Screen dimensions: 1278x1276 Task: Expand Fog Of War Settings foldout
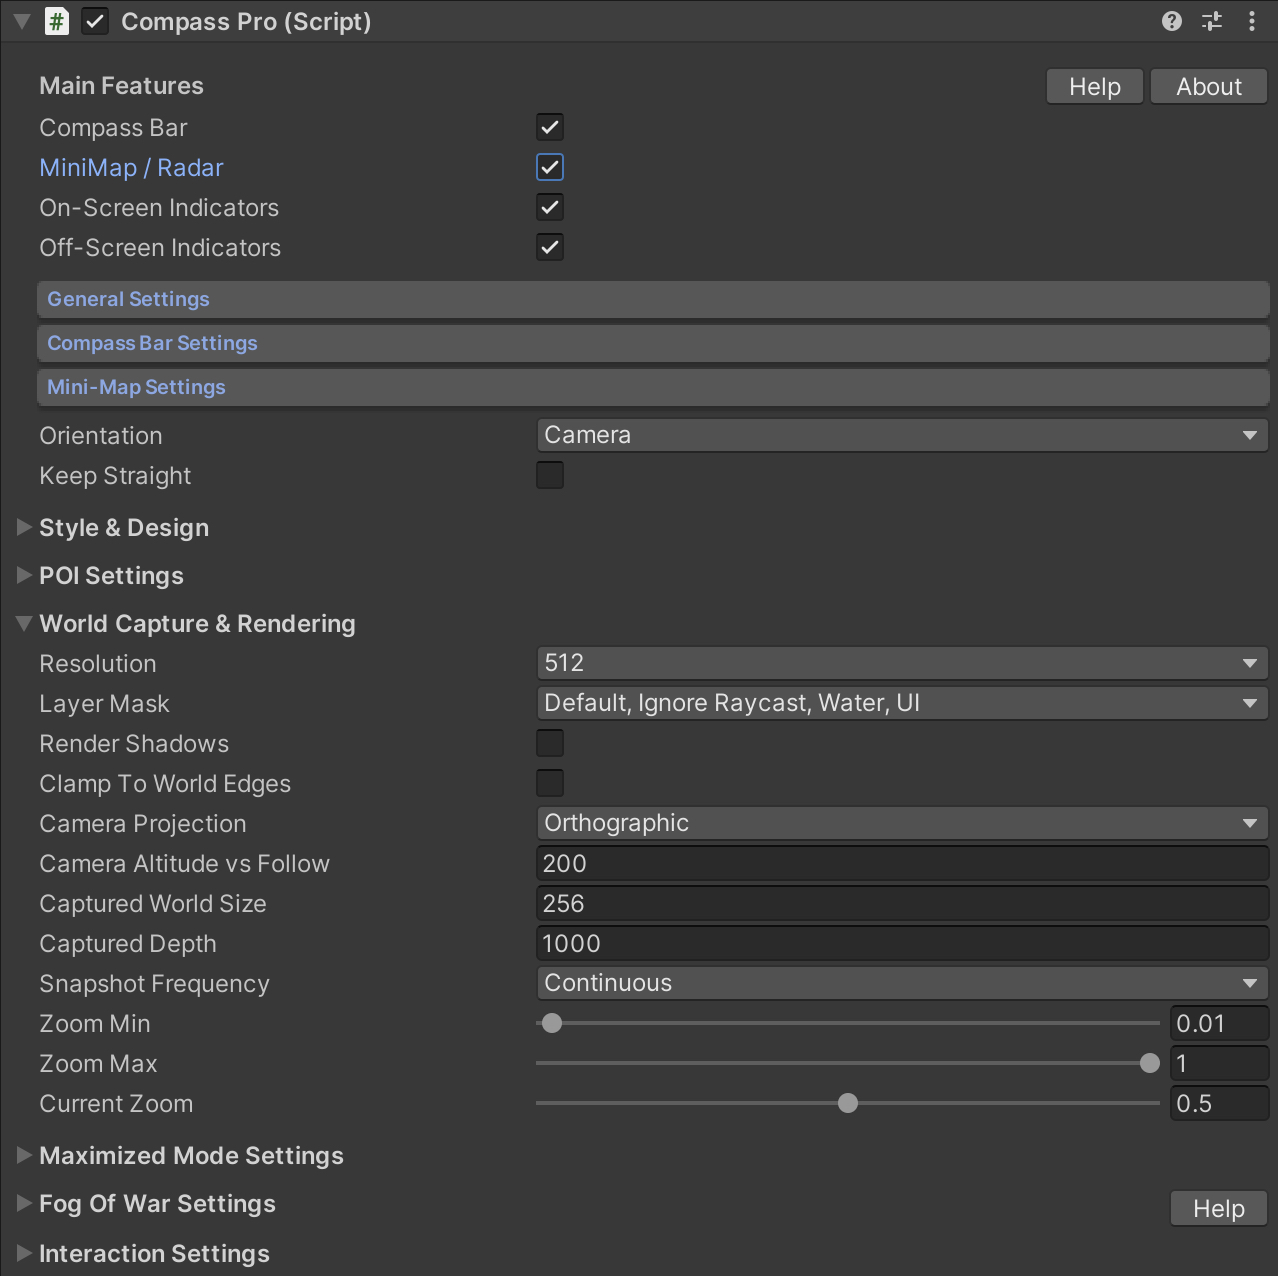pyautogui.click(x=25, y=1203)
